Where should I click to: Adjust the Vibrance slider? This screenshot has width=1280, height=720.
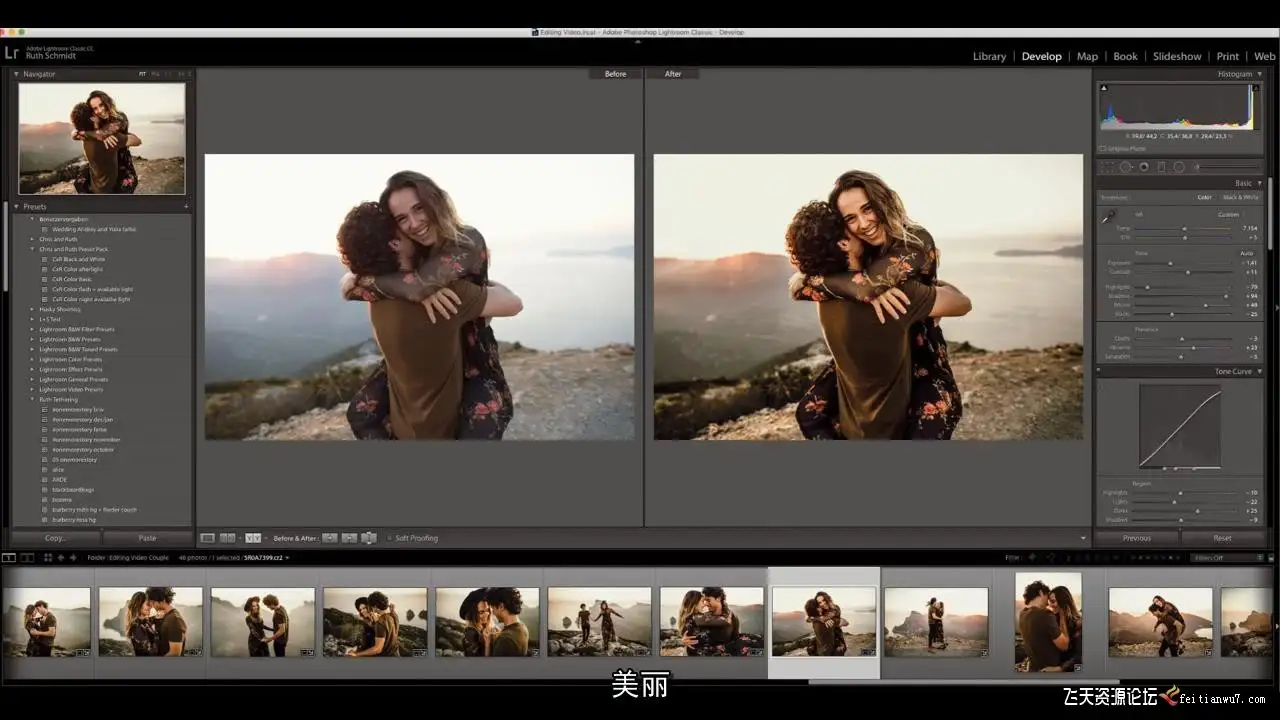click(1184, 347)
